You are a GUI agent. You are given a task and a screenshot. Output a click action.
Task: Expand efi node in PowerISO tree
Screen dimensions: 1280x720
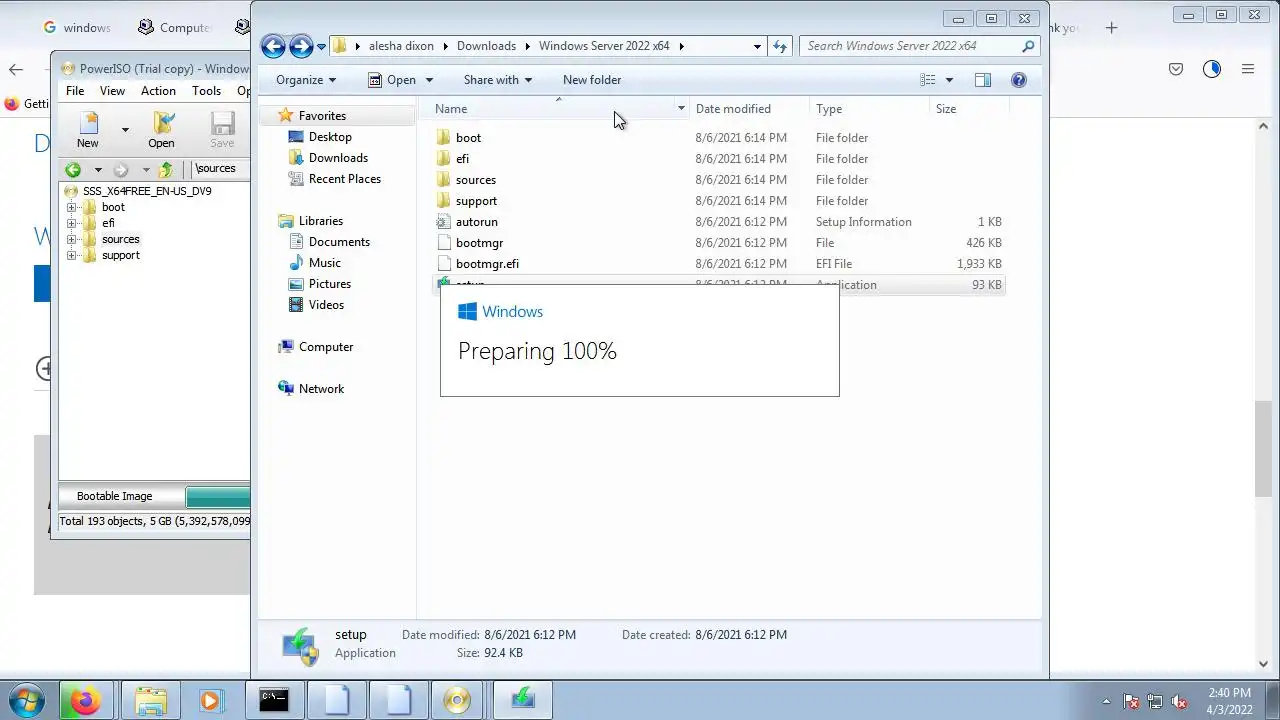pyautogui.click(x=72, y=224)
